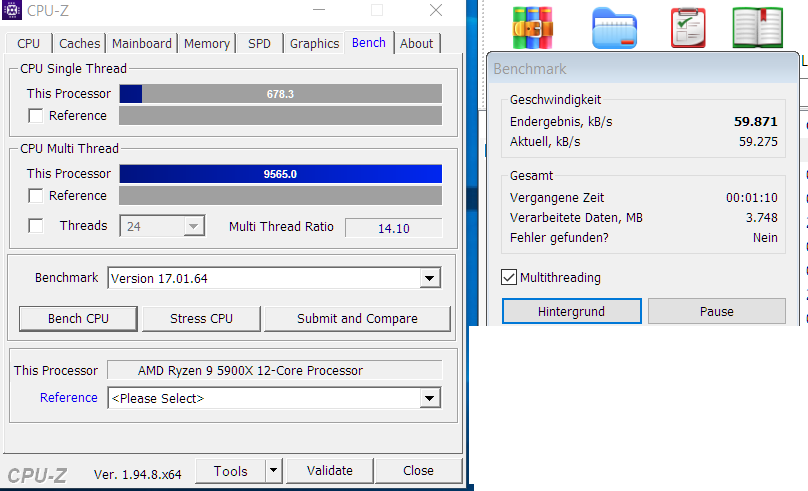Click the Verarbeitete Daten value 3.748
Image resolution: width=808 pixels, height=491 pixels.
pyautogui.click(x=762, y=217)
